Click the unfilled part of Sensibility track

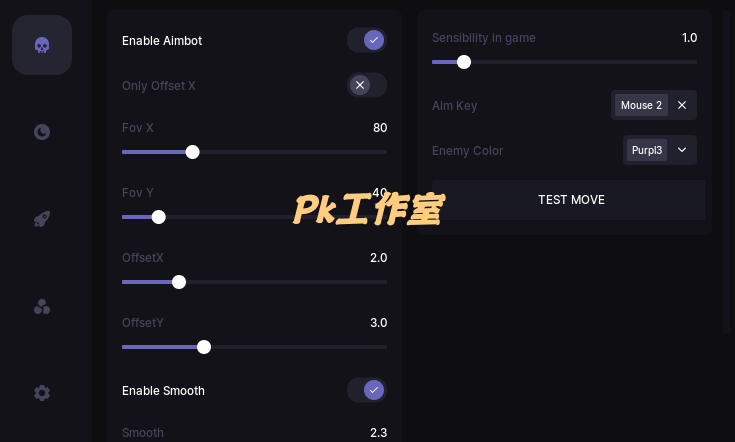(x=584, y=62)
